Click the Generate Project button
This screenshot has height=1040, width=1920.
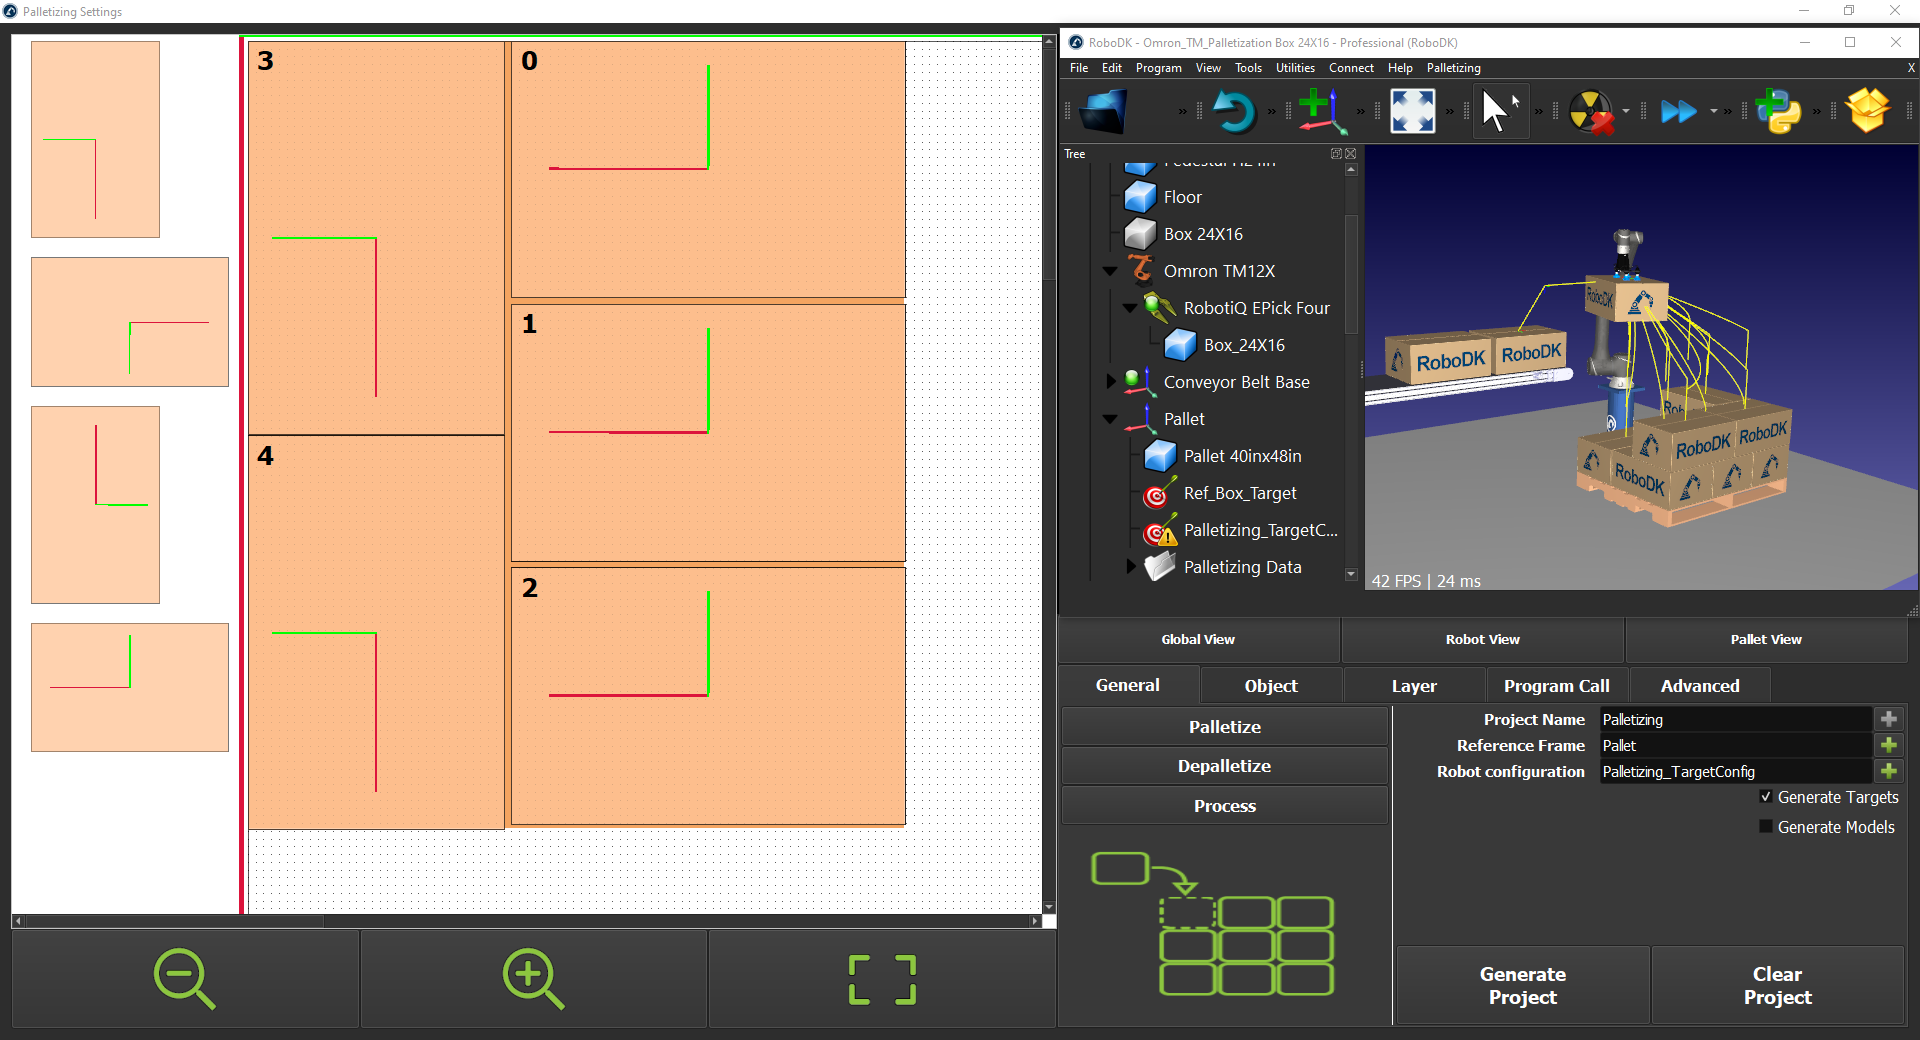1522,985
